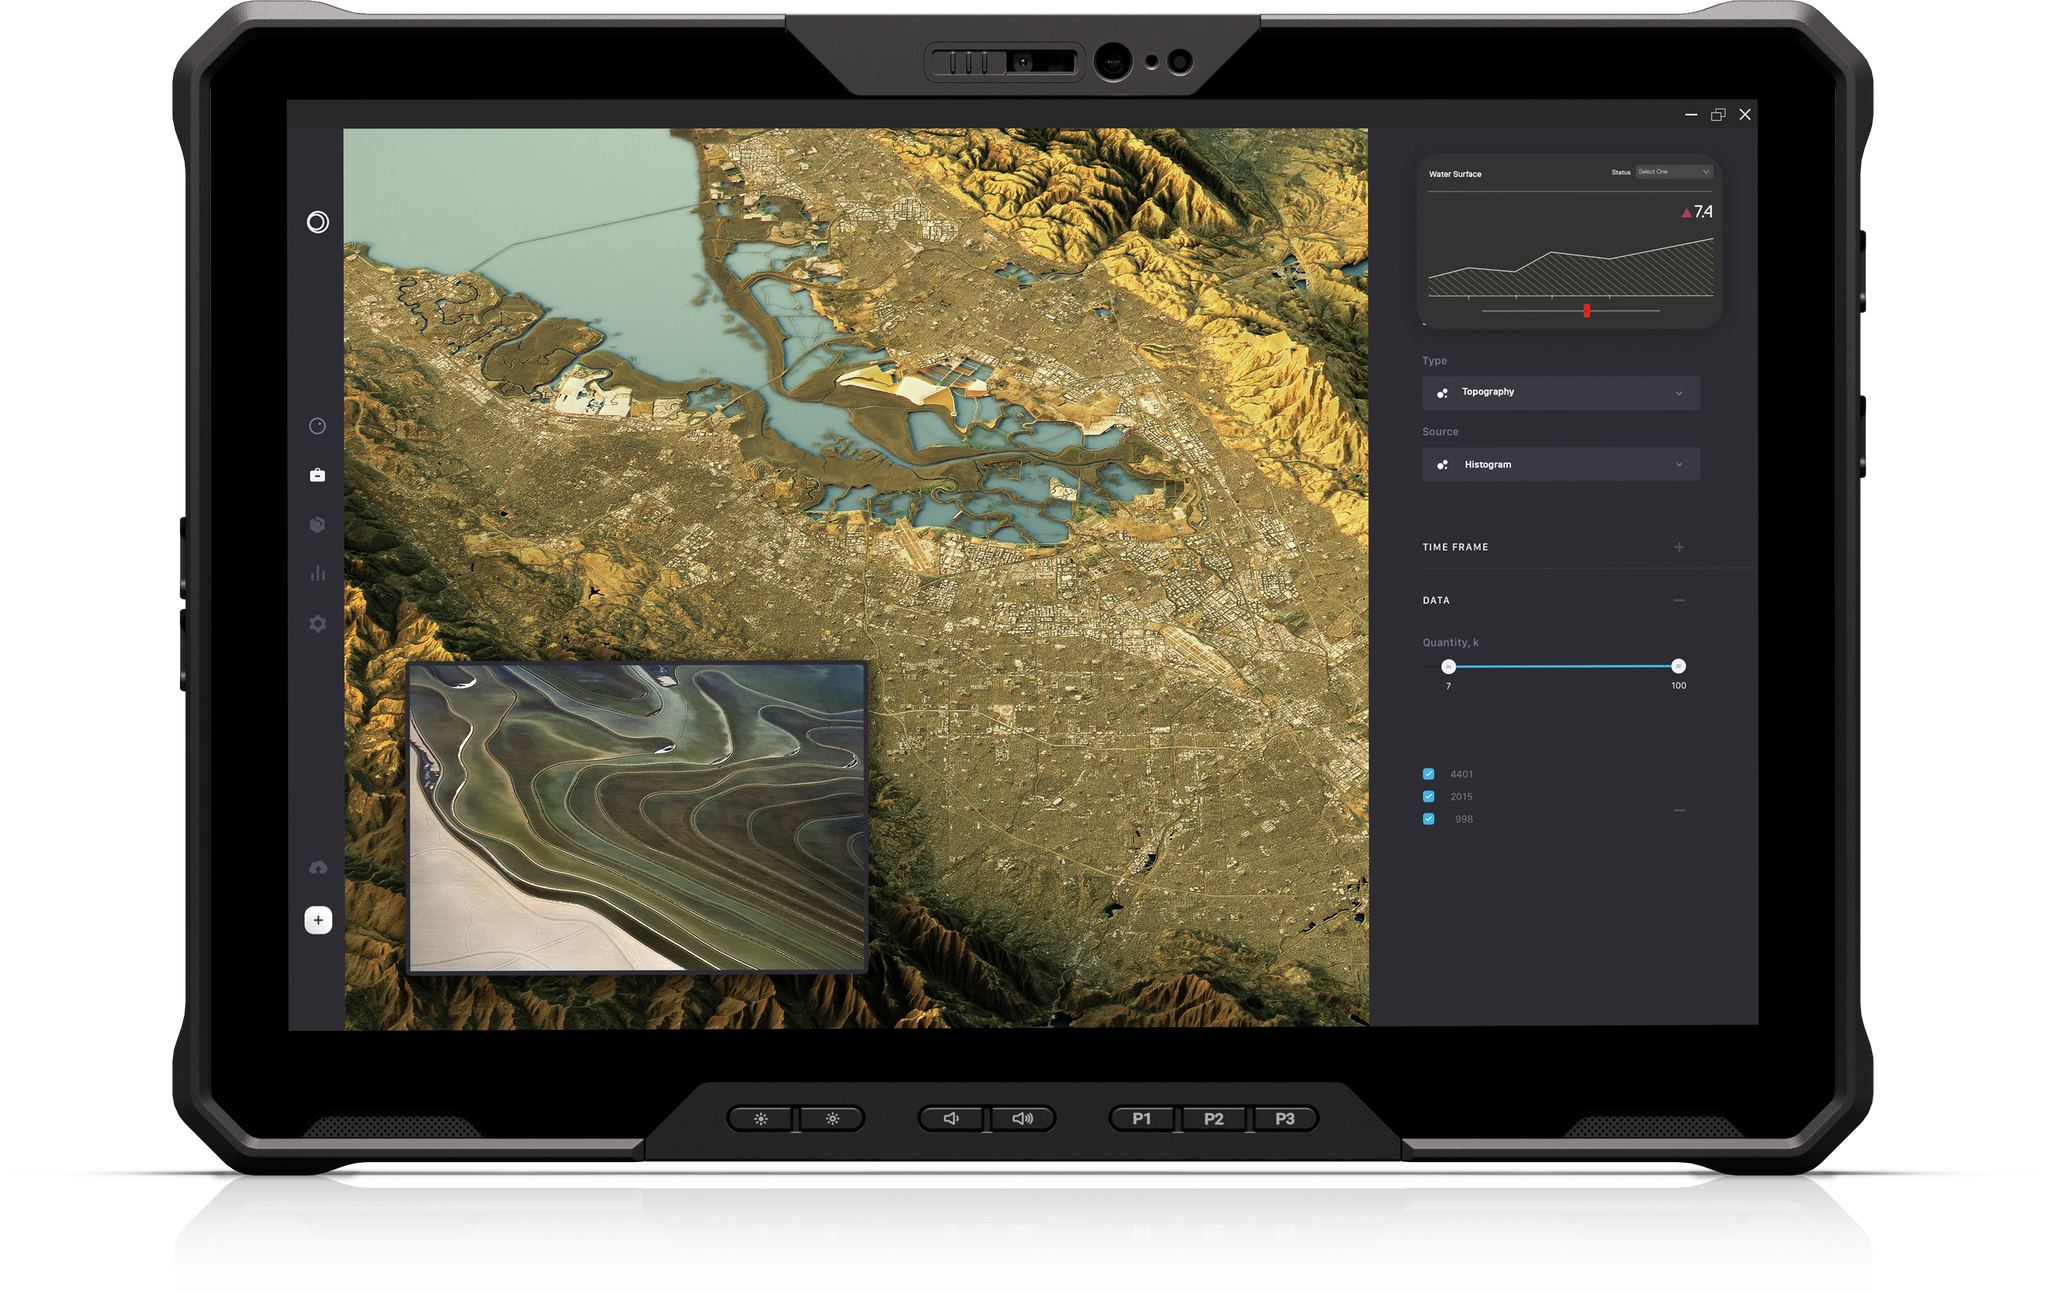Open the settings gear in sidebar
The image size is (2048, 1294).
pyautogui.click(x=317, y=624)
